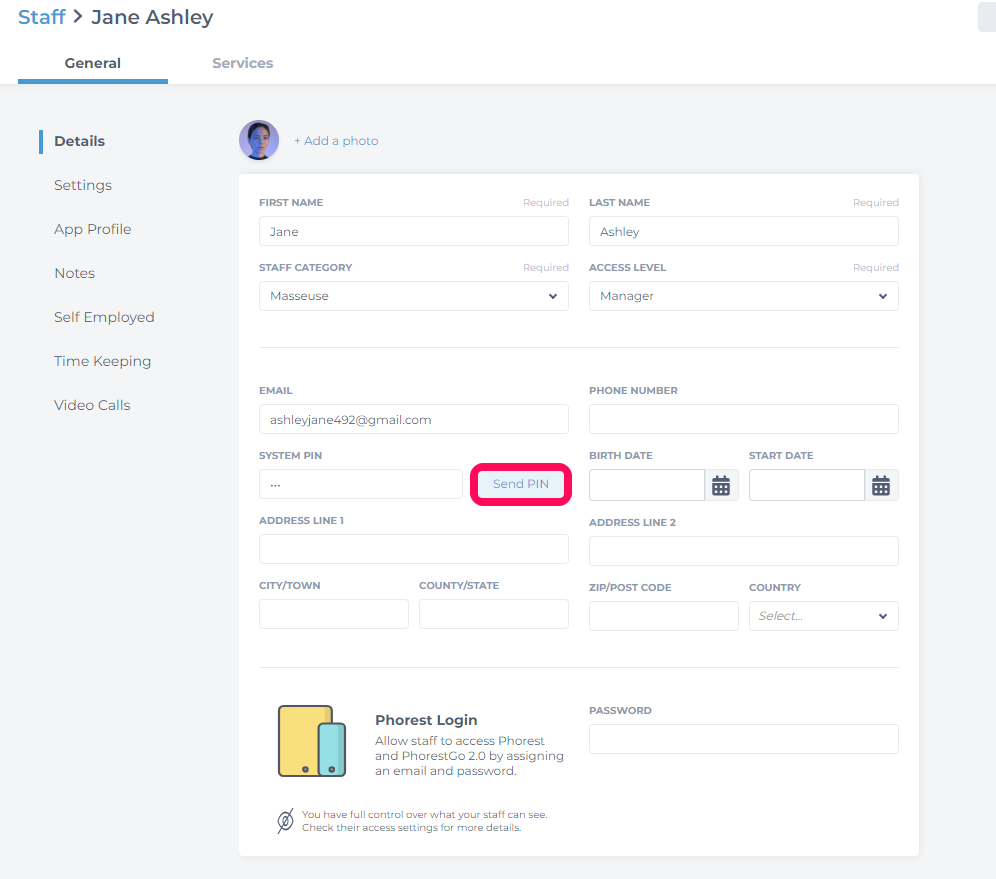The height and width of the screenshot is (879, 996).
Task: Focus the Email field
Action: (414, 419)
